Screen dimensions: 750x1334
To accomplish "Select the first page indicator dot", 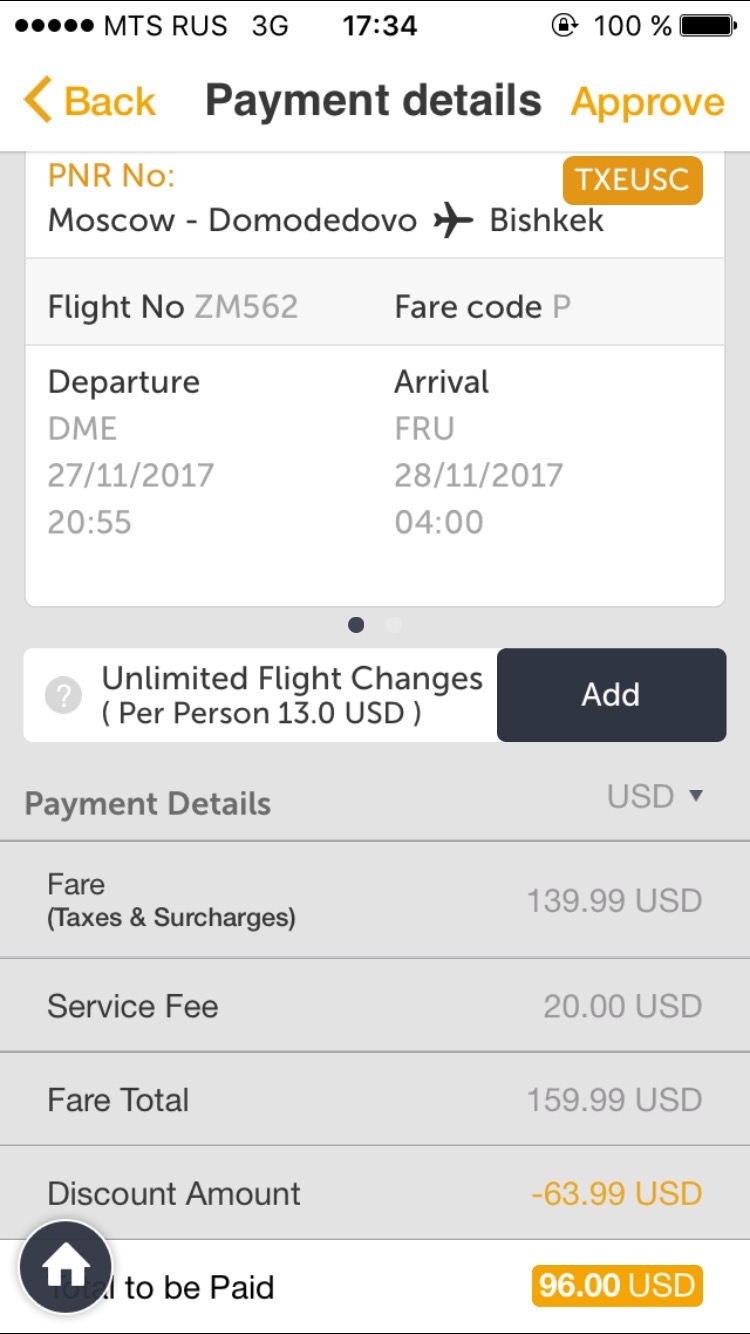I will pyautogui.click(x=356, y=625).
